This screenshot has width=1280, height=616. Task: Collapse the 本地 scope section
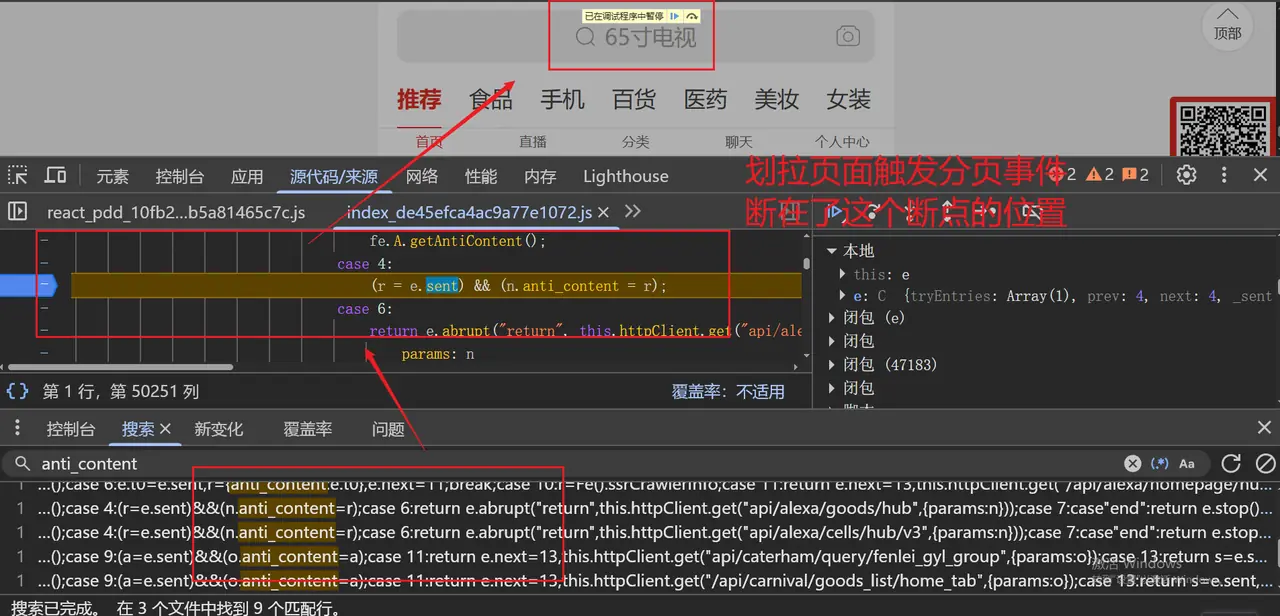831,250
